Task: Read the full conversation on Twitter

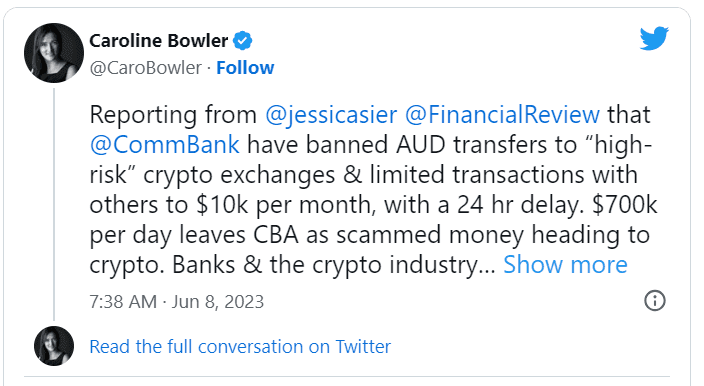Action: point(240,347)
